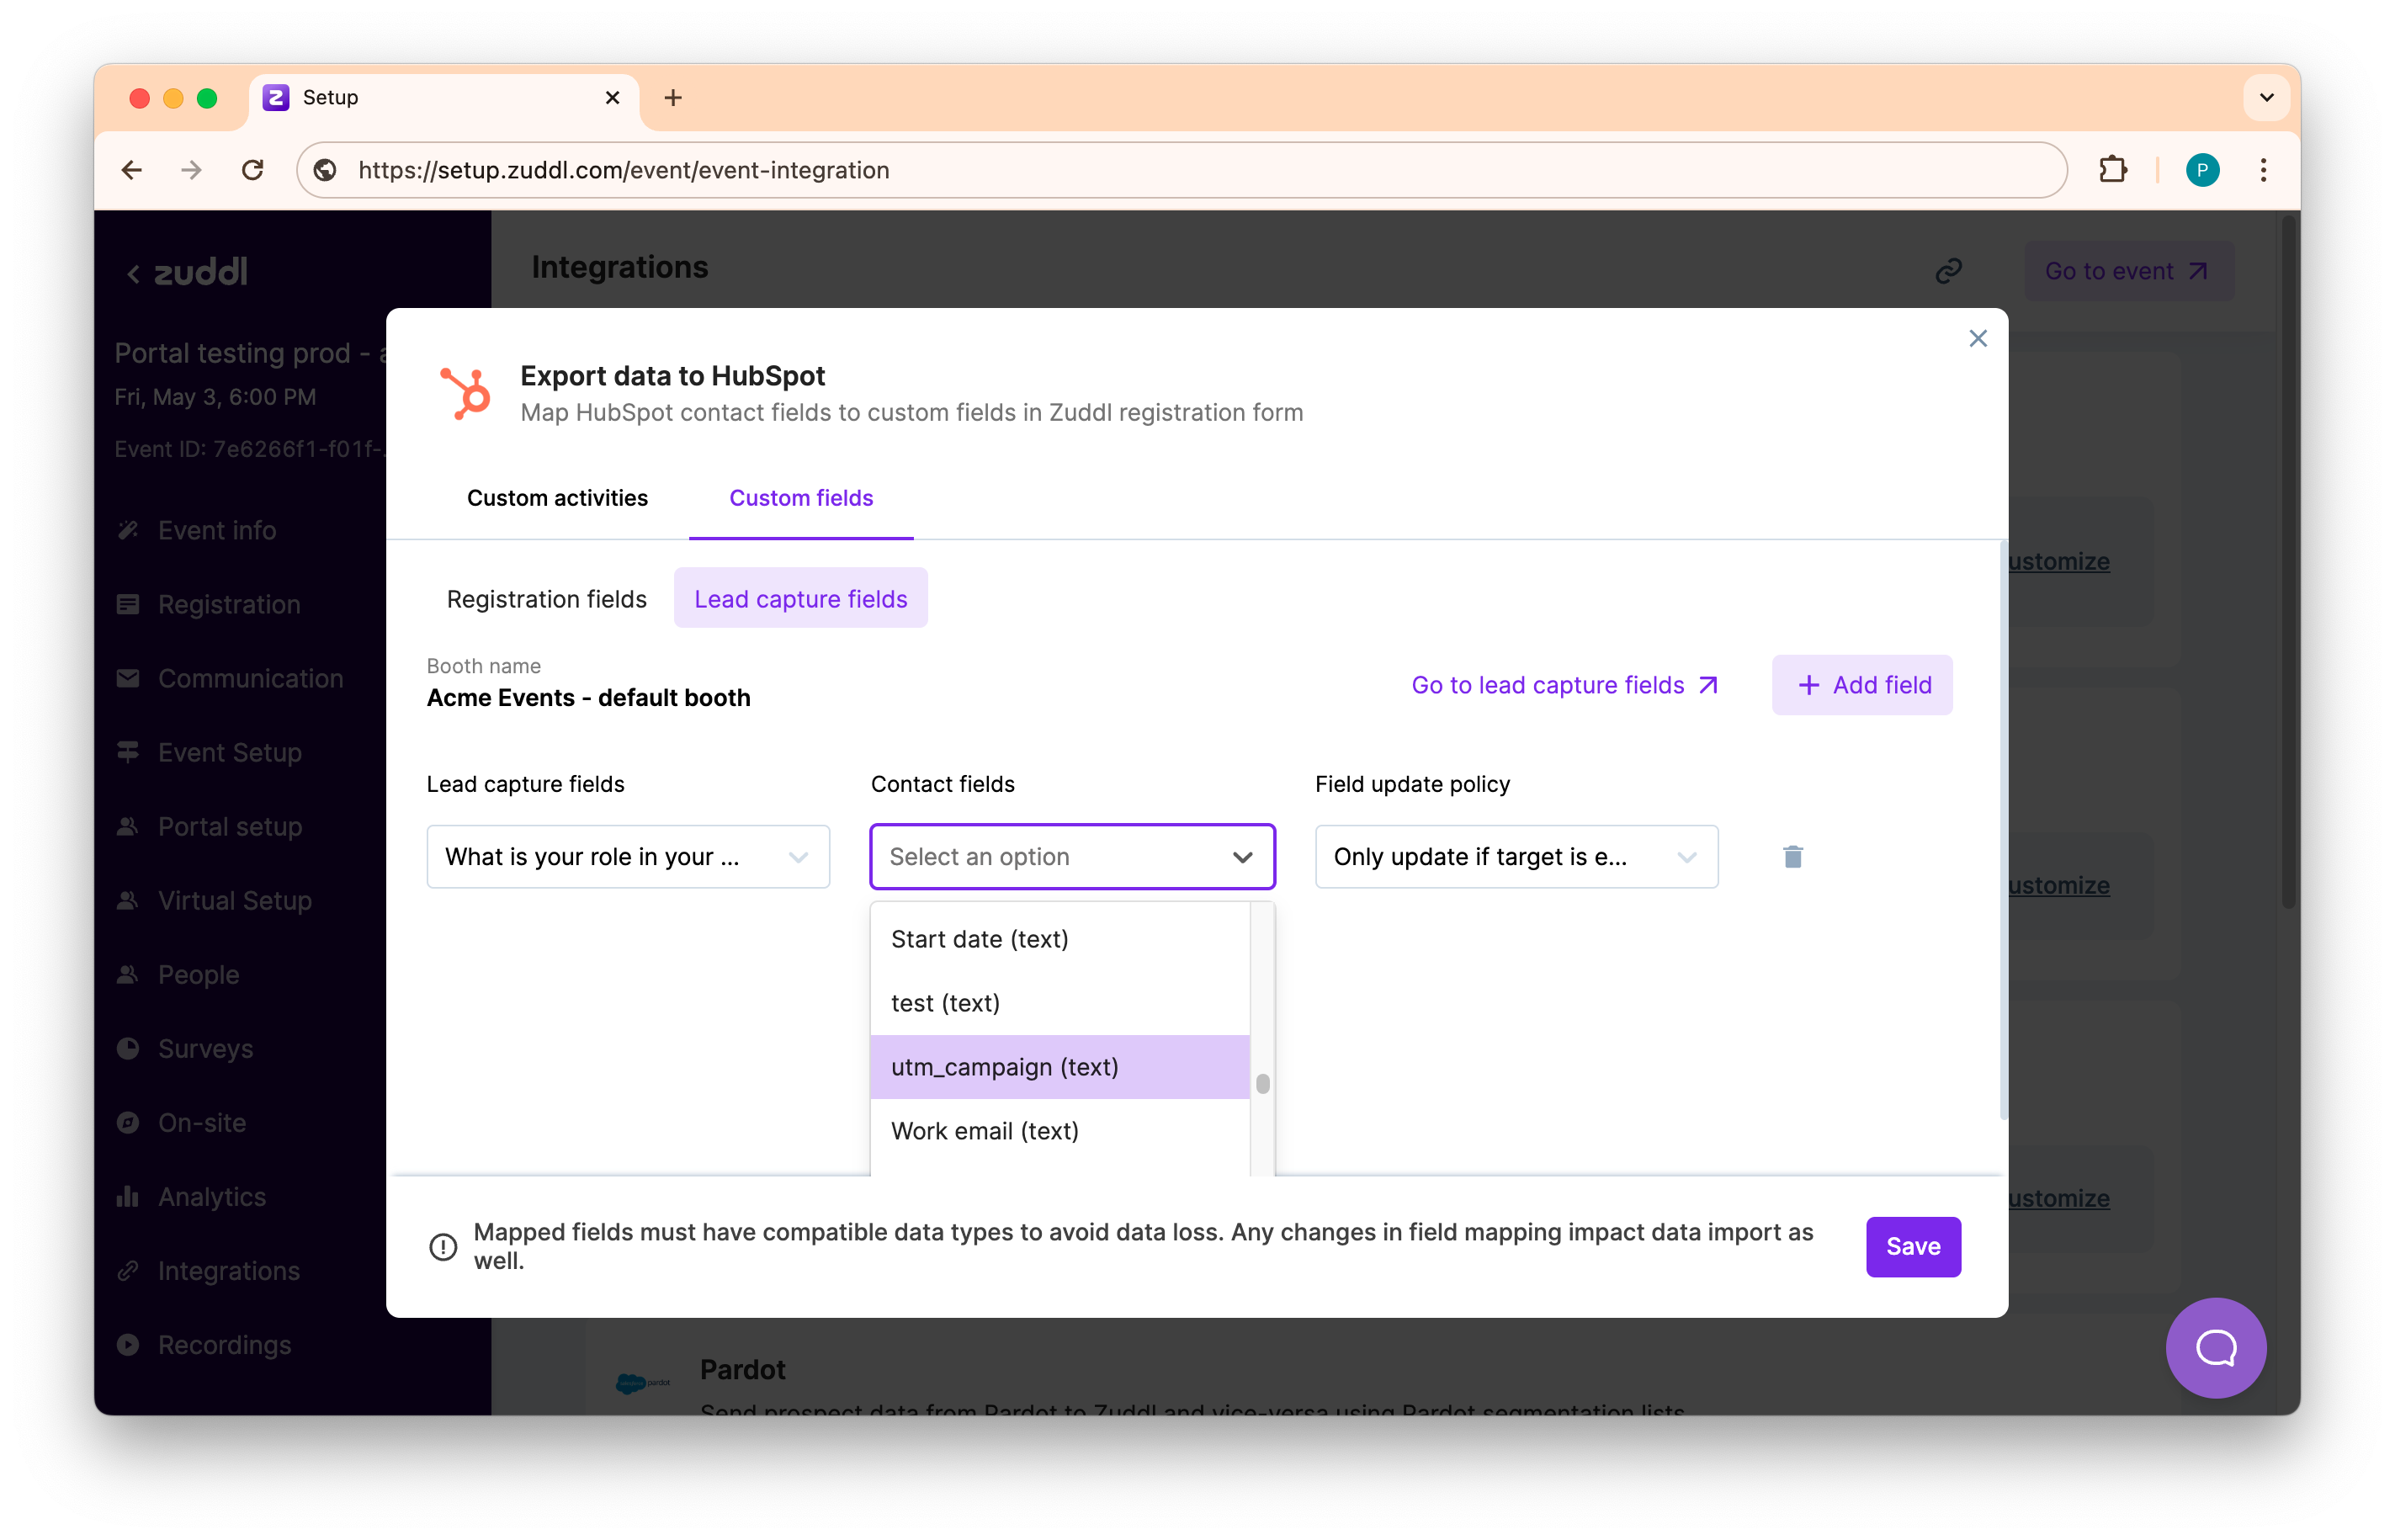Click the Add field button
The image size is (2395, 1540).
pyautogui.click(x=1862, y=685)
